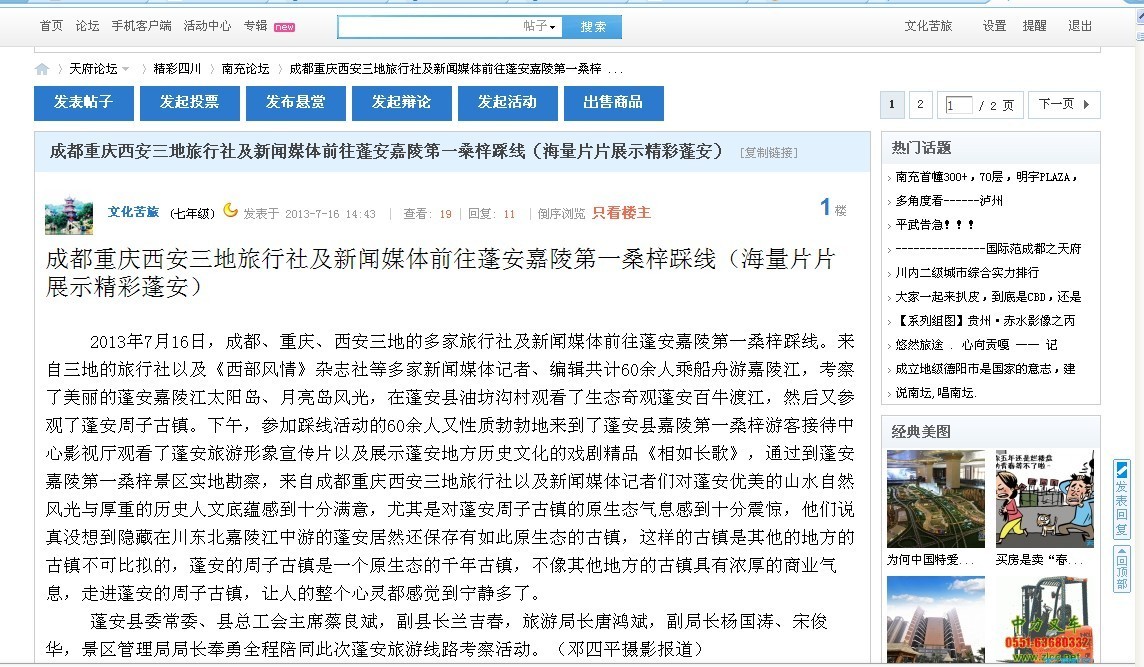Click the 发表回复 side floating icon
Viewport: 1144px width, 667px height.
1121,499
